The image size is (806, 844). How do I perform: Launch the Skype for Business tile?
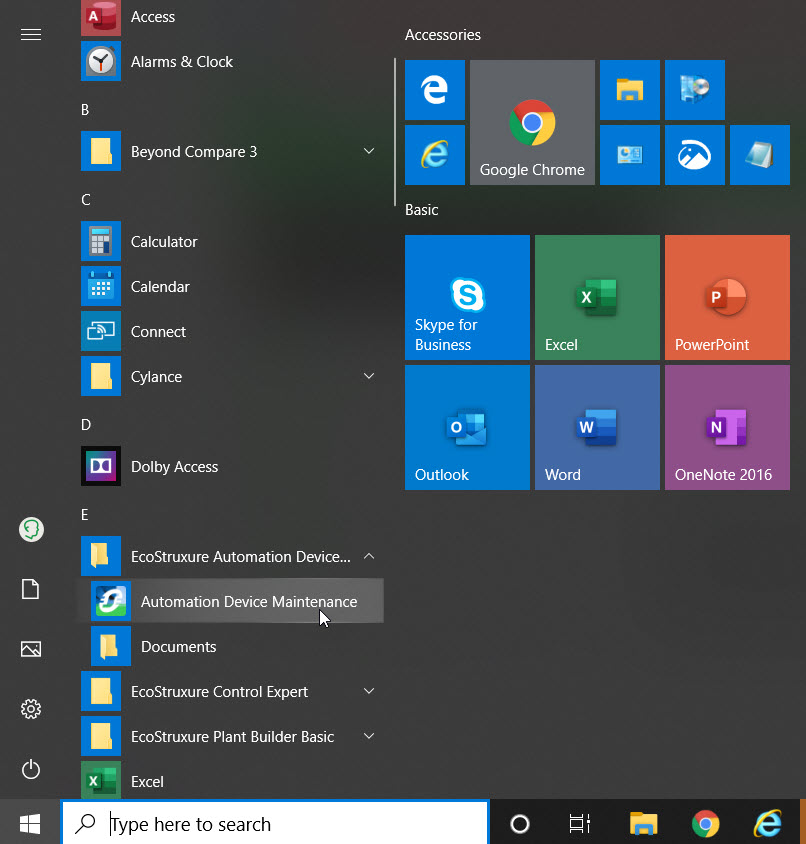pos(467,297)
